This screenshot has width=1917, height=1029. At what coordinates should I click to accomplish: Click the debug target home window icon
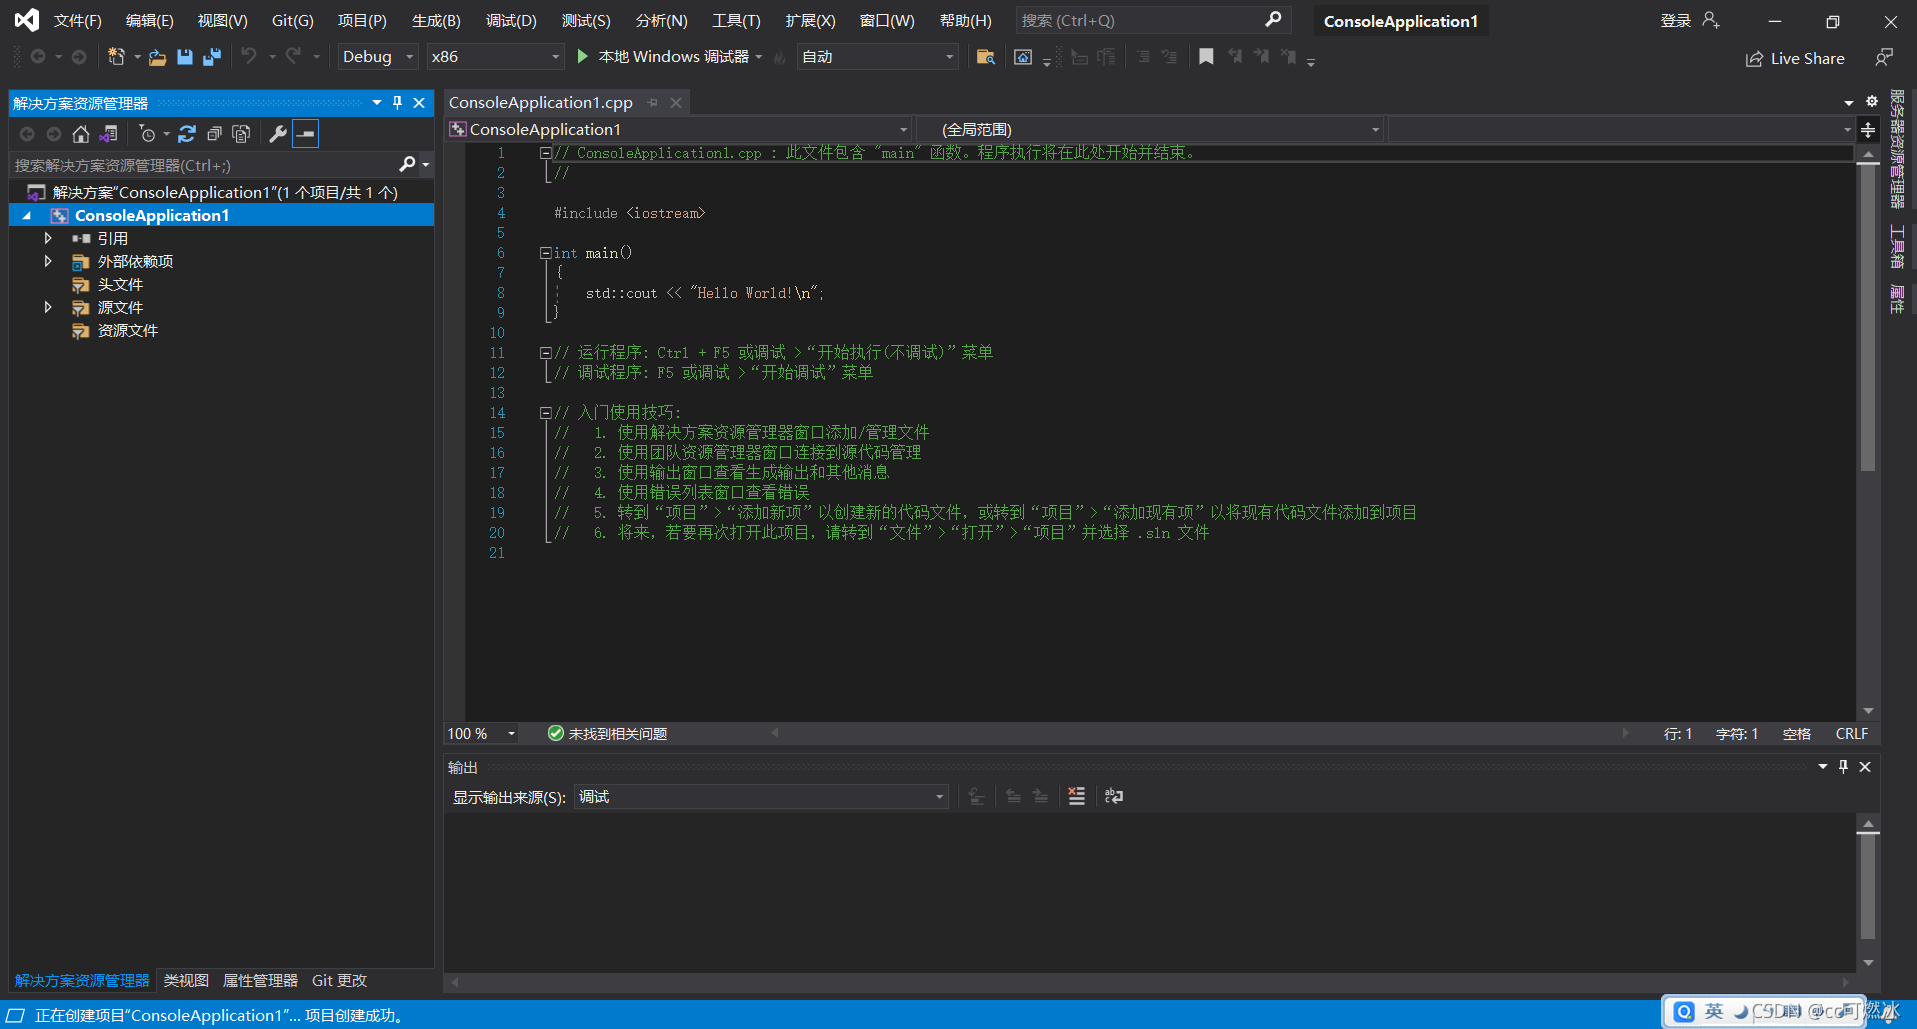[x=1022, y=57]
